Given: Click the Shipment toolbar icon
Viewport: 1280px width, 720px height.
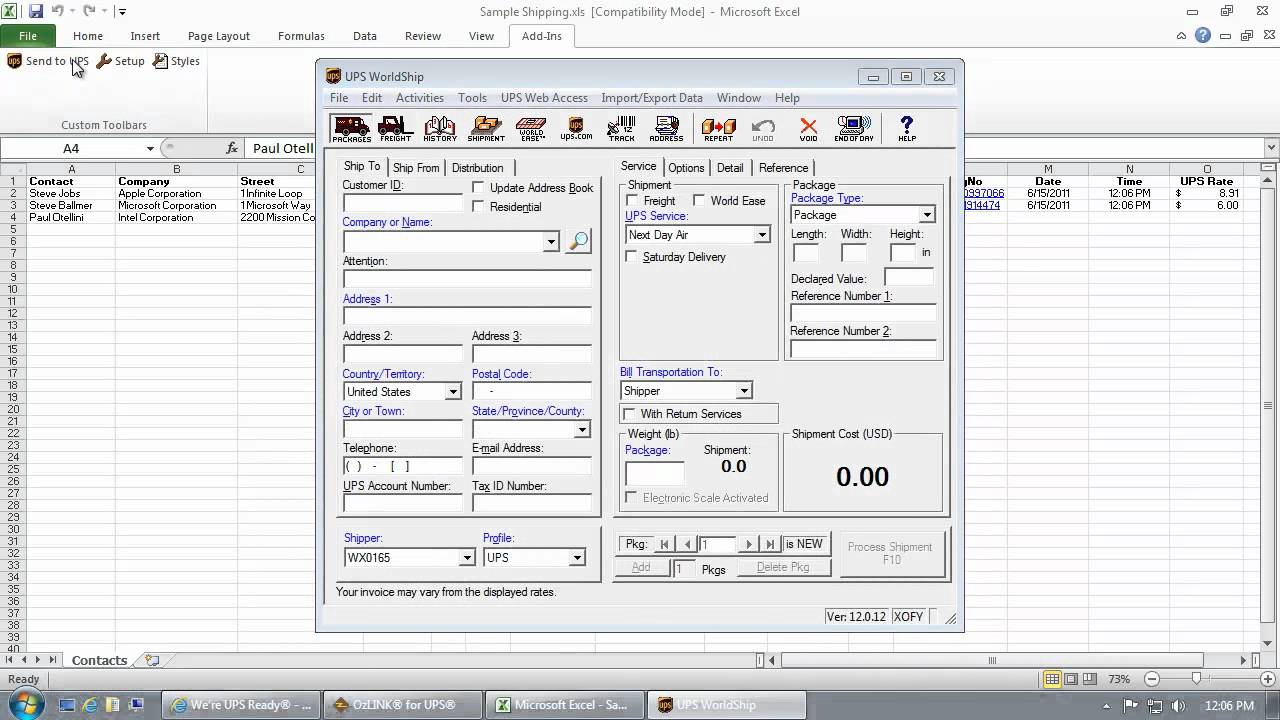Looking at the screenshot, I should tap(486, 128).
